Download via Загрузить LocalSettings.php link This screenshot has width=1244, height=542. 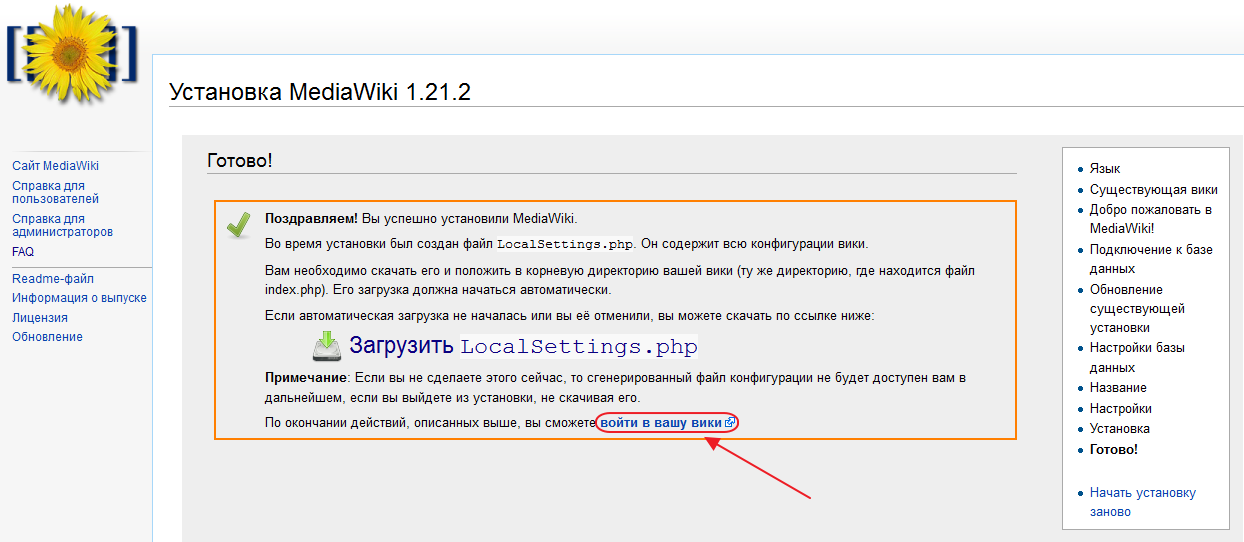pyautogui.click(x=523, y=346)
